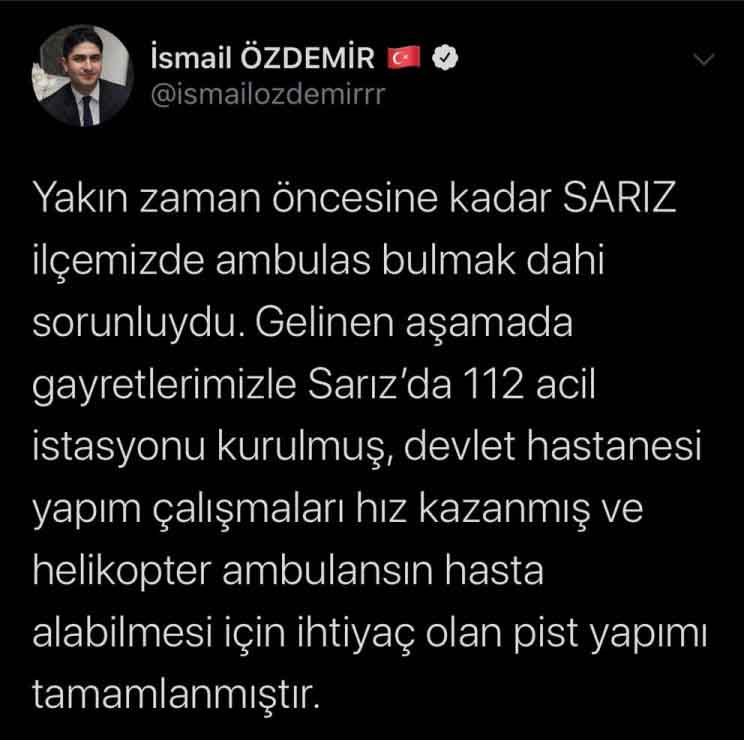Click 'devlet hastanesi' phrase in the tweet

(553, 446)
